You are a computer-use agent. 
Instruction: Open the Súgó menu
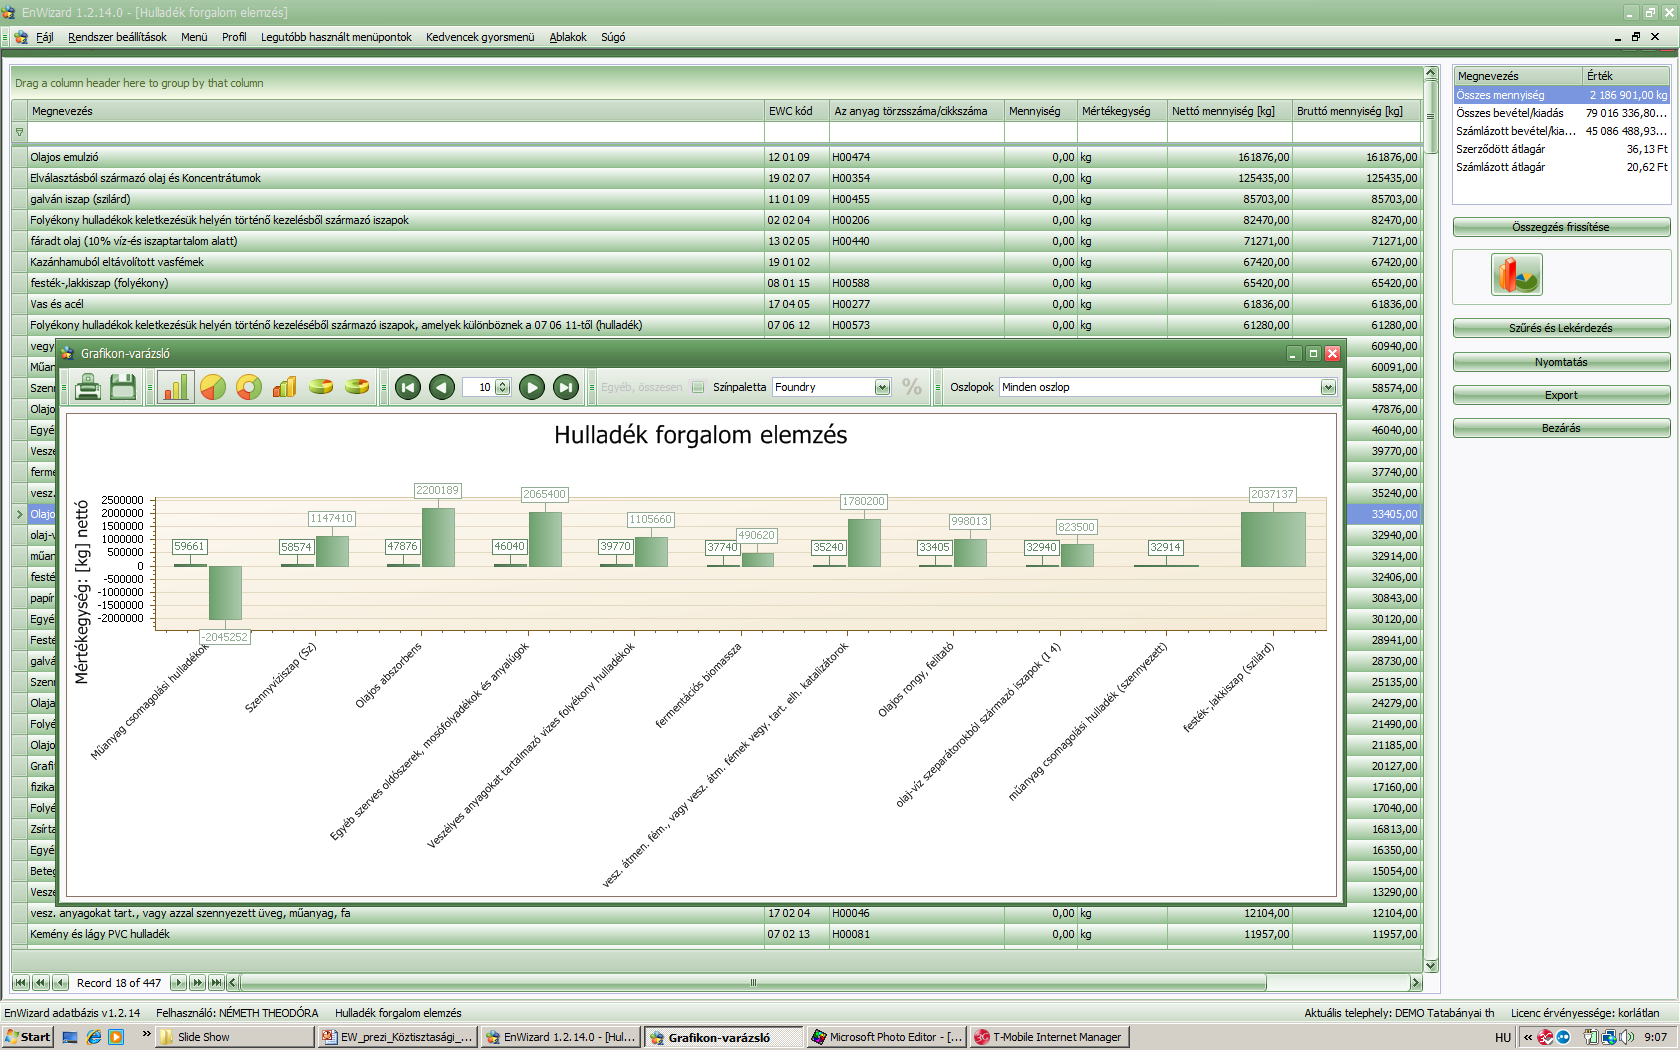[613, 37]
